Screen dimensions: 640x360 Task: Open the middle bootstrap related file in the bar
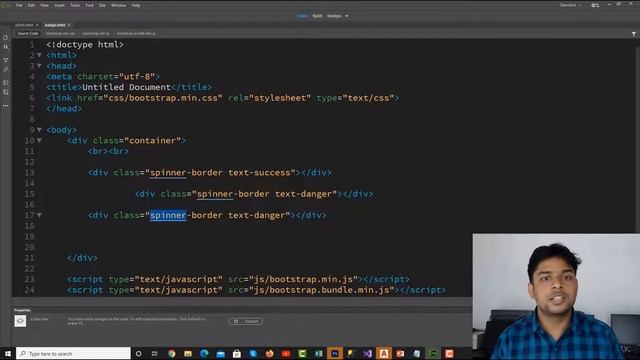coord(96,33)
